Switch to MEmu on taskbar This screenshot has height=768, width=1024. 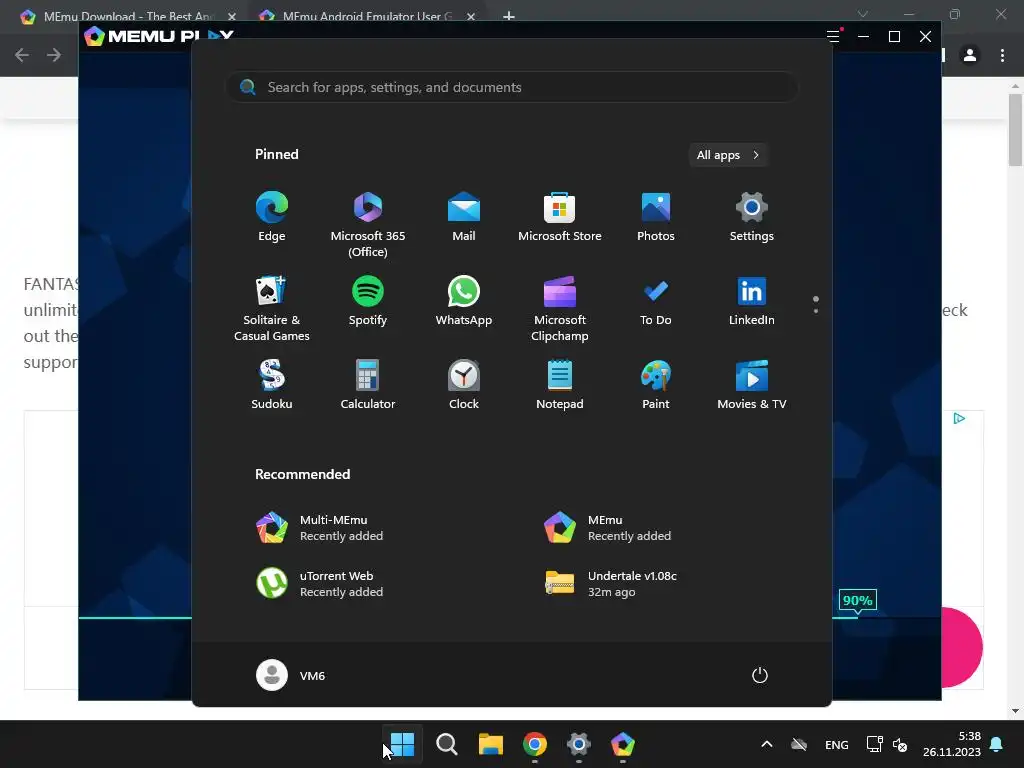(x=622, y=744)
